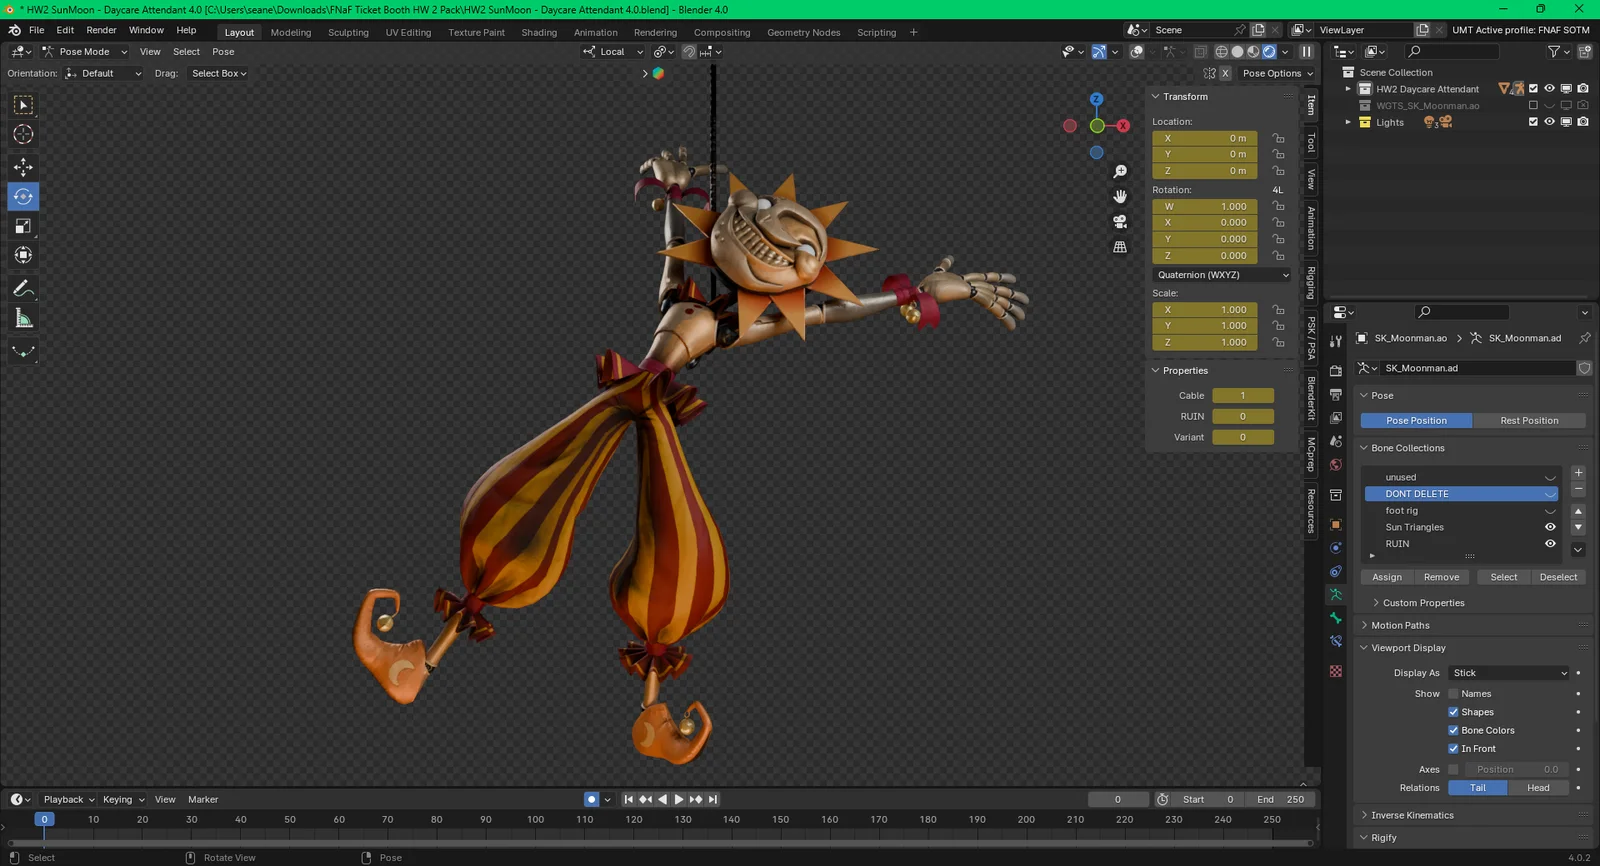Open the Display As Stick dropdown
Viewport: 1600px width, 866px height.
pos(1509,673)
